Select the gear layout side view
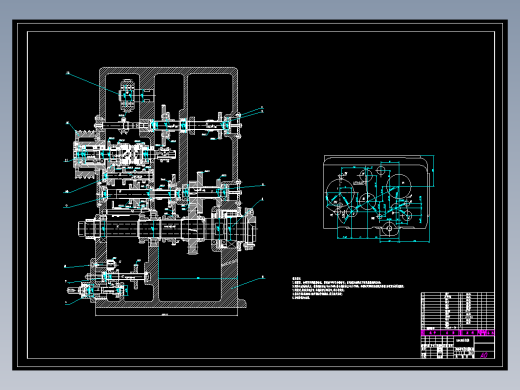Viewport: 520px width, 390px height. point(379,199)
